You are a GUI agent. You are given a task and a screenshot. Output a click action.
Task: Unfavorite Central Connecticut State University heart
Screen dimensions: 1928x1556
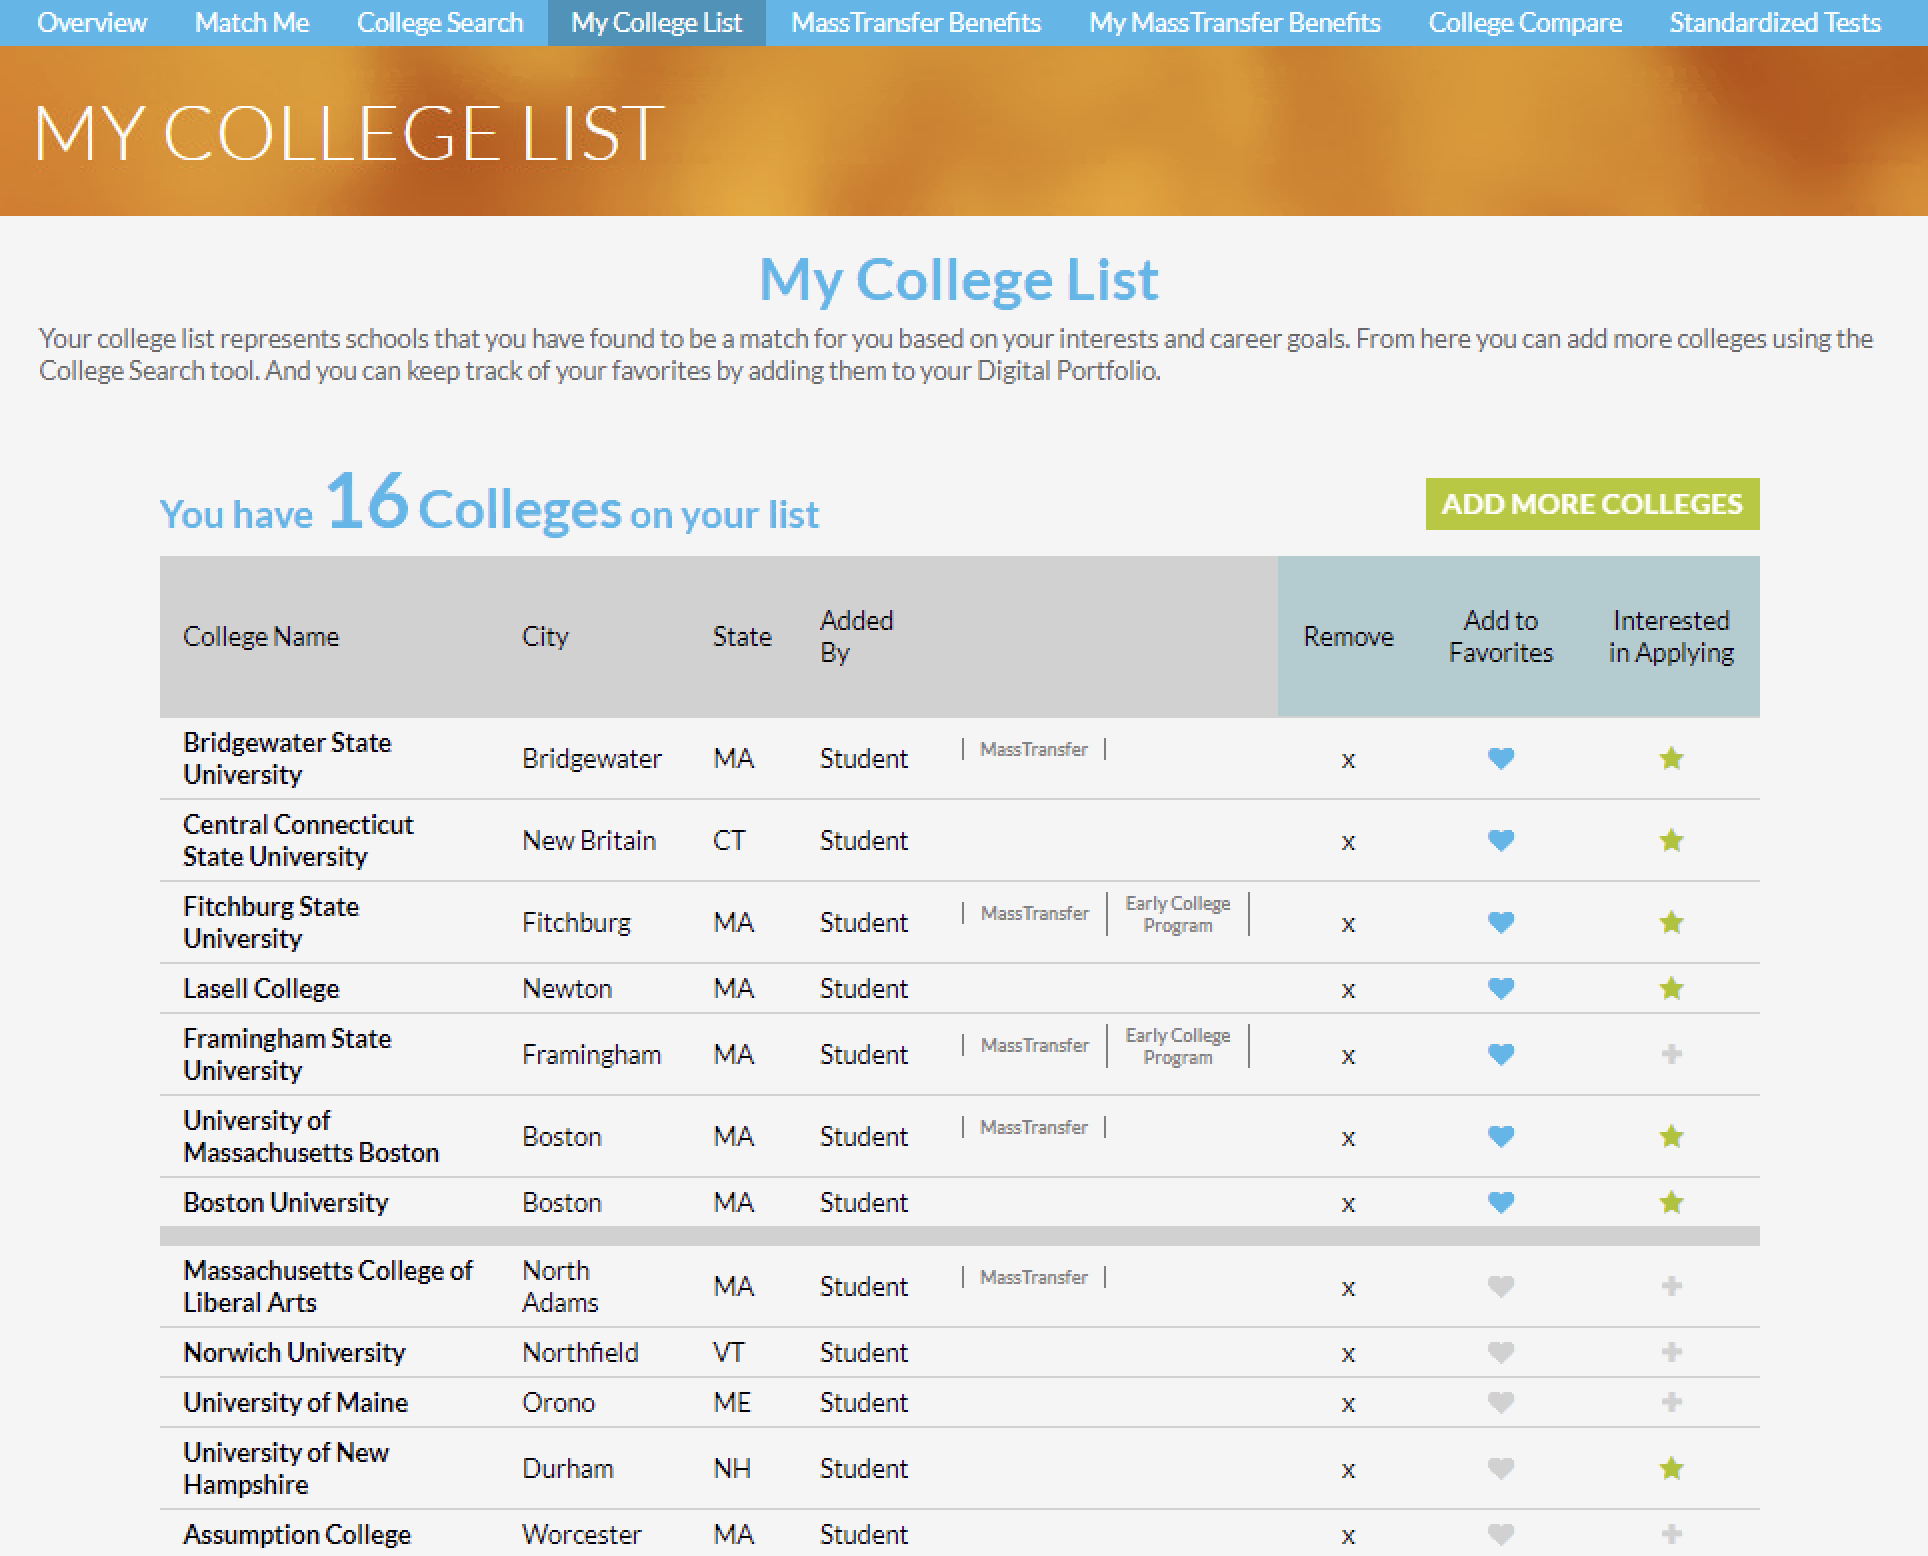[1500, 841]
